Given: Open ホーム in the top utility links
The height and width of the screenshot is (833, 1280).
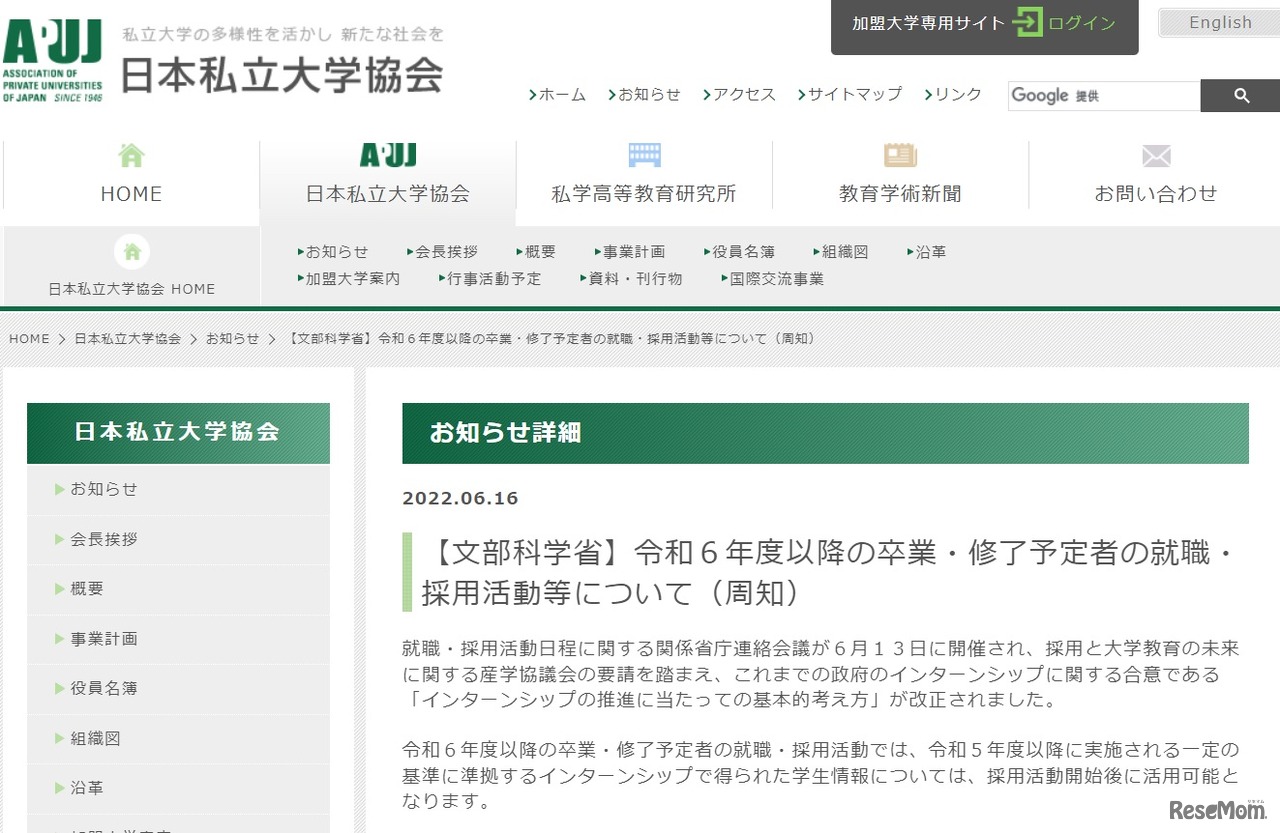Looking at the screenshot, I should tap(558, 95).
